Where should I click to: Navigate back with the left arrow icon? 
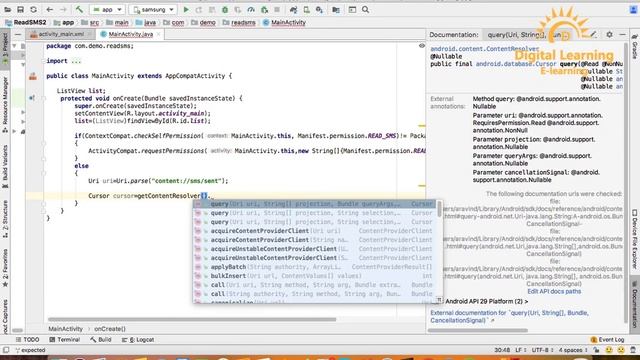point(50,9)
